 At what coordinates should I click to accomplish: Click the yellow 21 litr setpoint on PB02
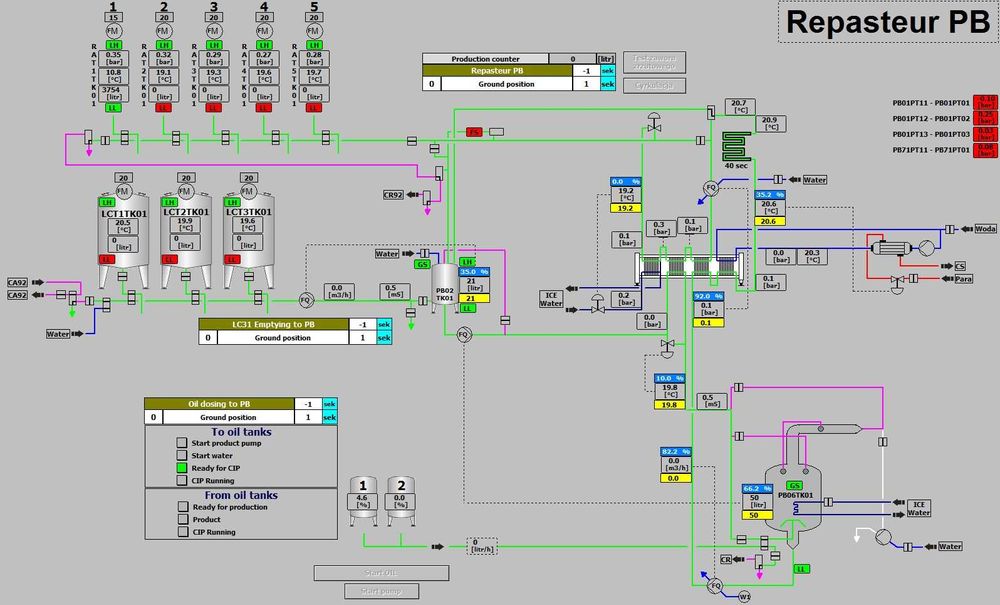pos(474,298)
